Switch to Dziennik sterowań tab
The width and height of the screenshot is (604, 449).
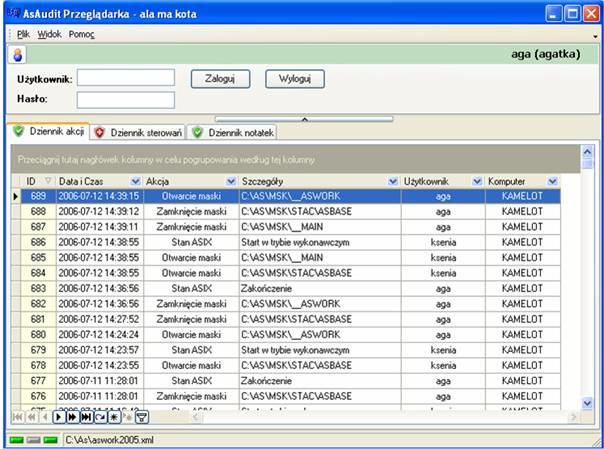[x=138, y=132]
